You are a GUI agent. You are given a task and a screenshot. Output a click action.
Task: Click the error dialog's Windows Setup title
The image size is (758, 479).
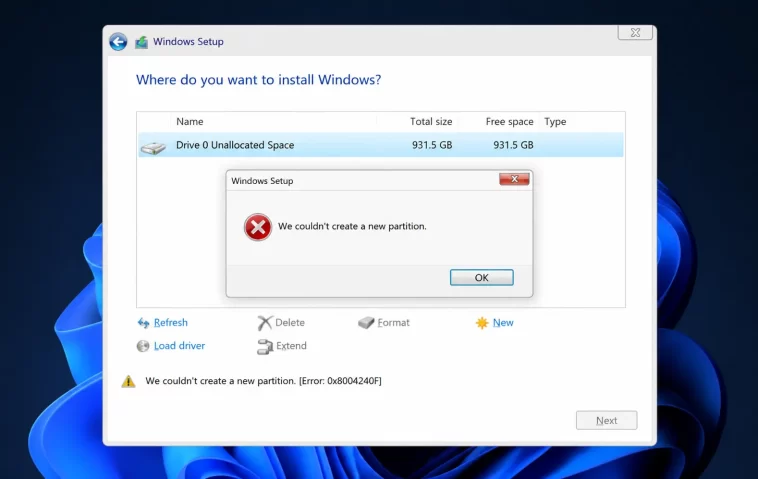[262, 181]
